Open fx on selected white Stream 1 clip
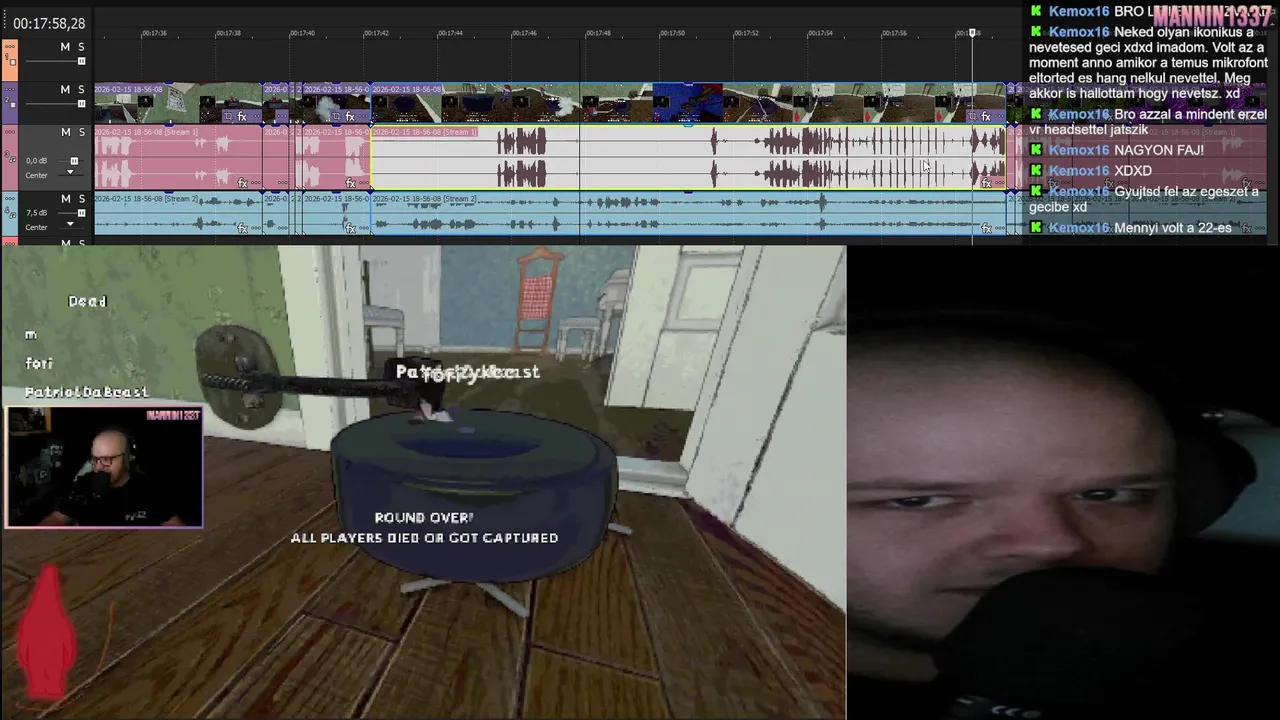Image resolution: width=1280 pixels, height=720 pixels. pyautogui.click(x=986, y=183)
